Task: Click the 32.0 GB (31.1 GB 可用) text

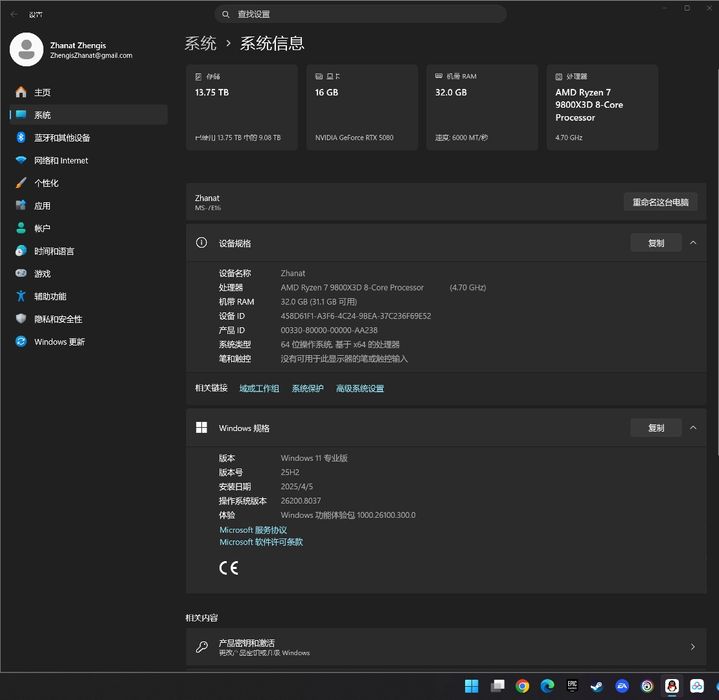Action: 319,302
